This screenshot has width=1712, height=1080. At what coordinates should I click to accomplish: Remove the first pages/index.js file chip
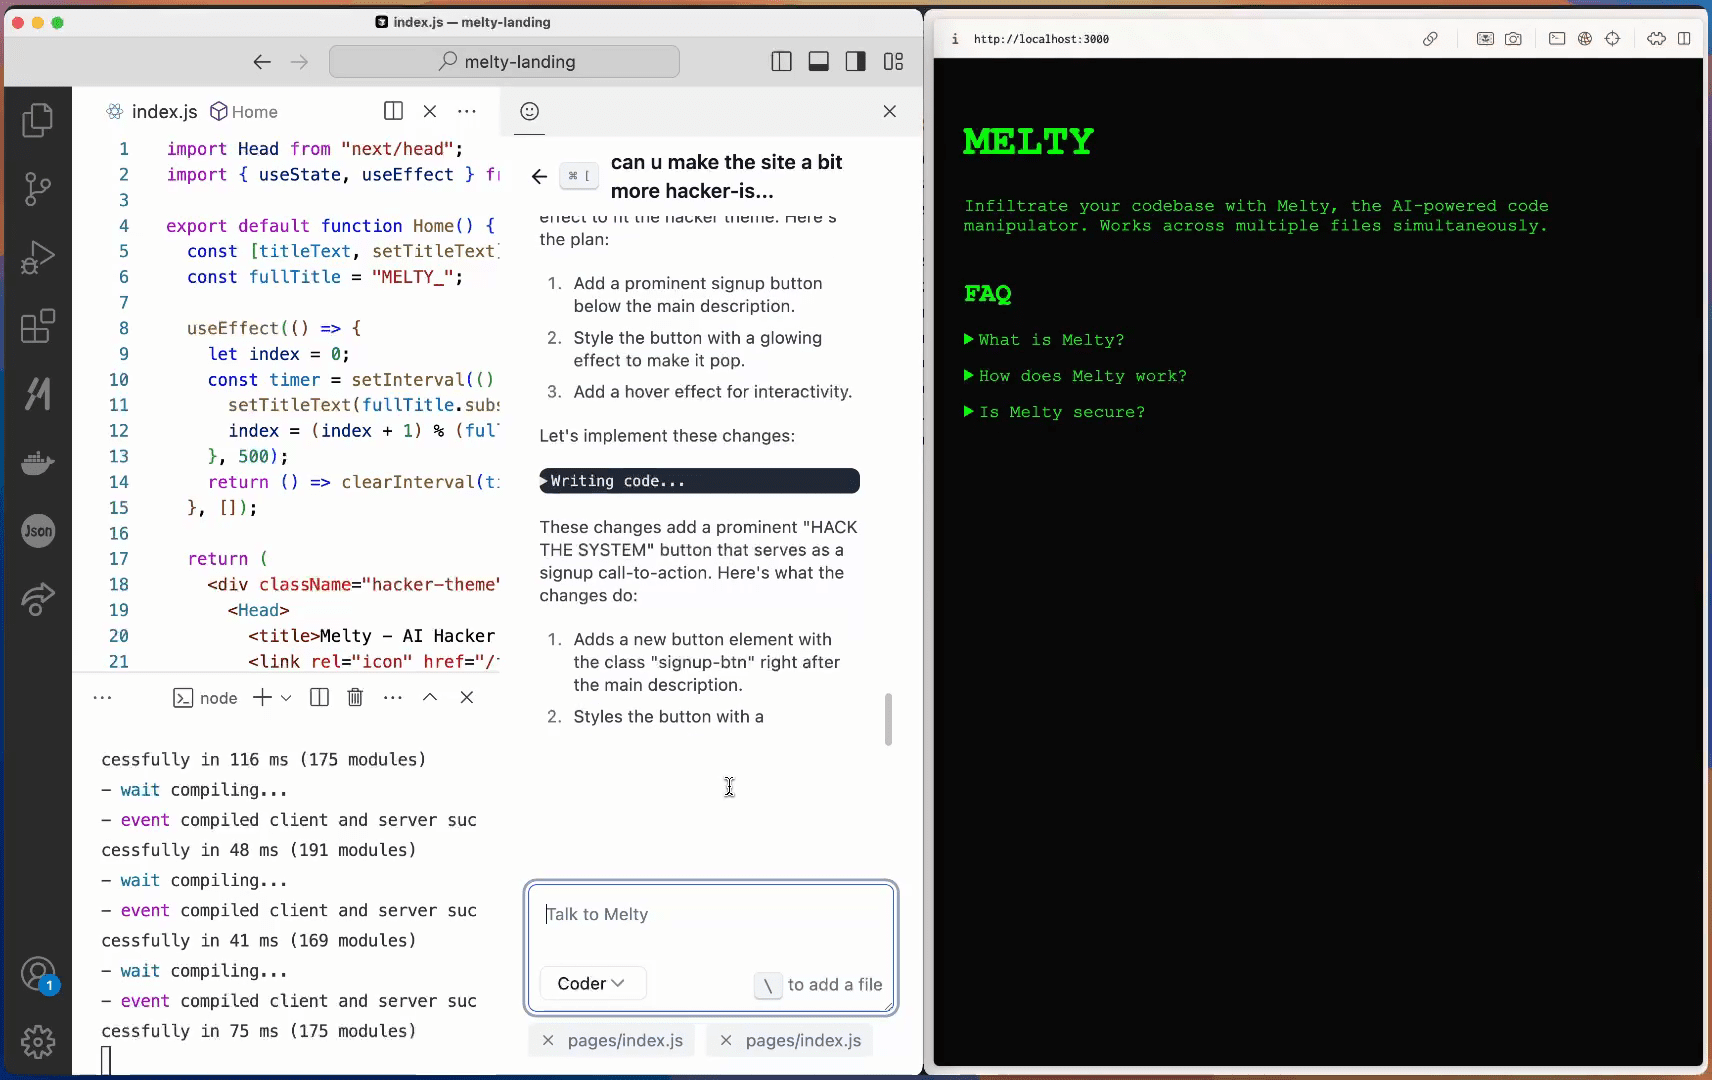[x=548, y=1041]
